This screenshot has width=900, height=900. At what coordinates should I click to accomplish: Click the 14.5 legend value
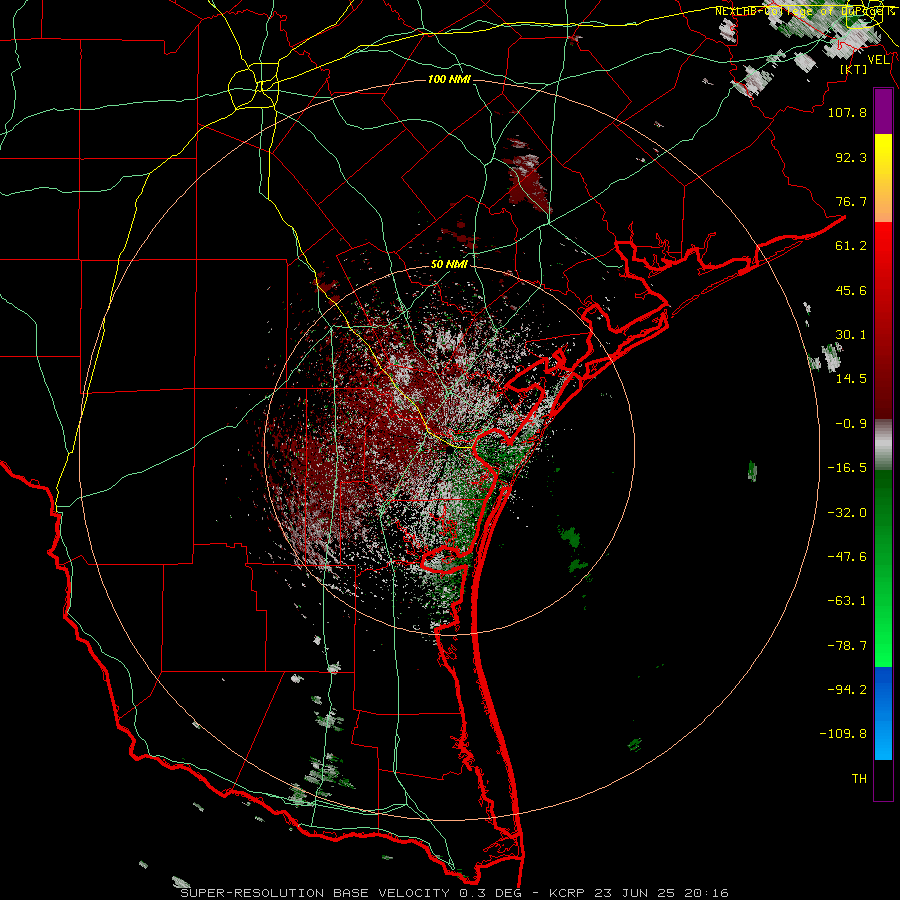click(851, 379)
